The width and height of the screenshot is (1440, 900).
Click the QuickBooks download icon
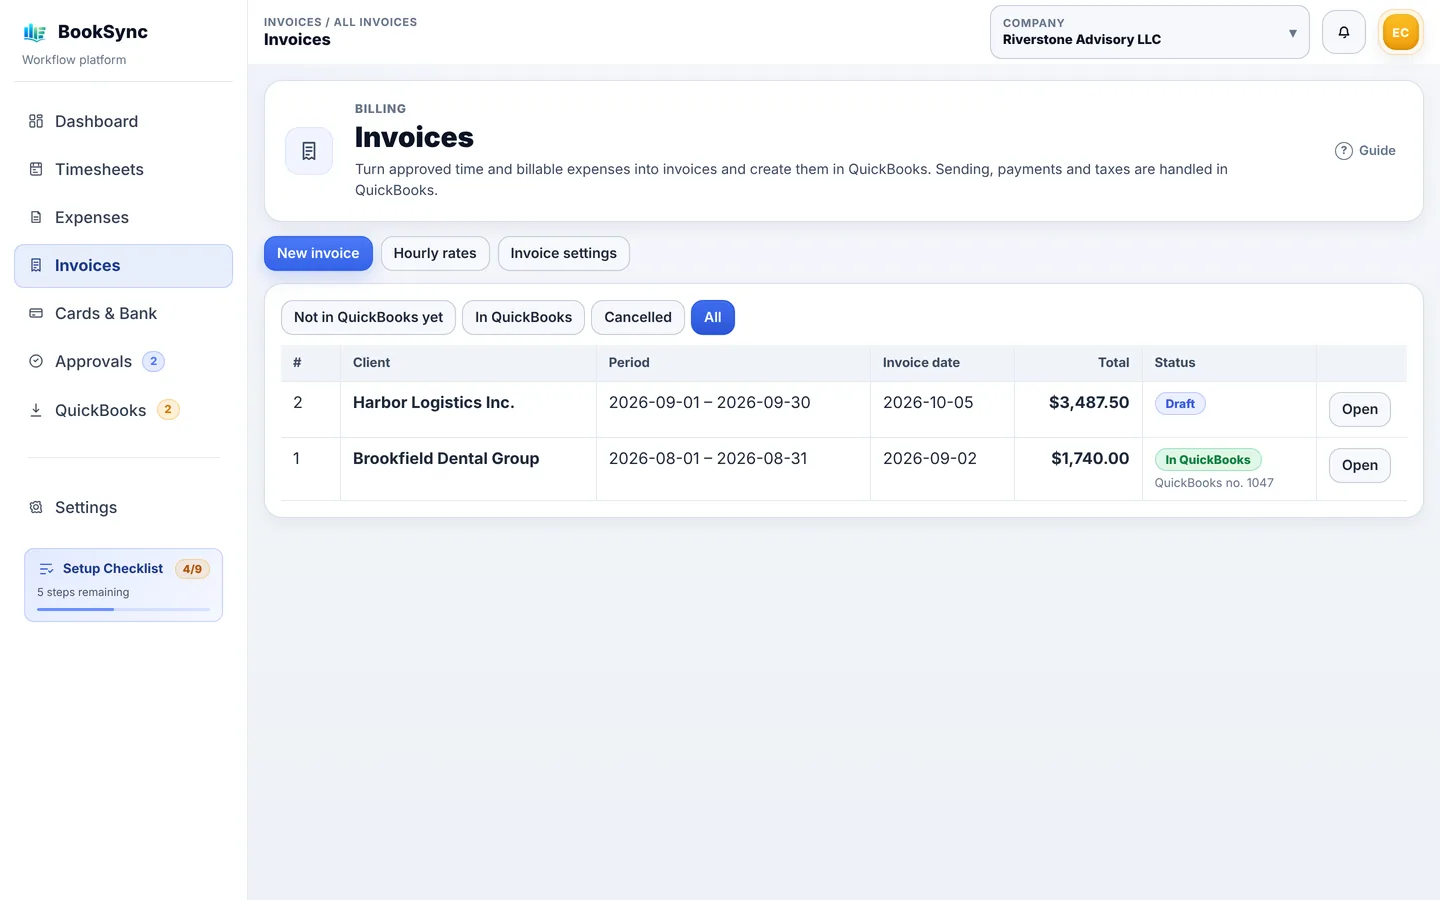36,410
